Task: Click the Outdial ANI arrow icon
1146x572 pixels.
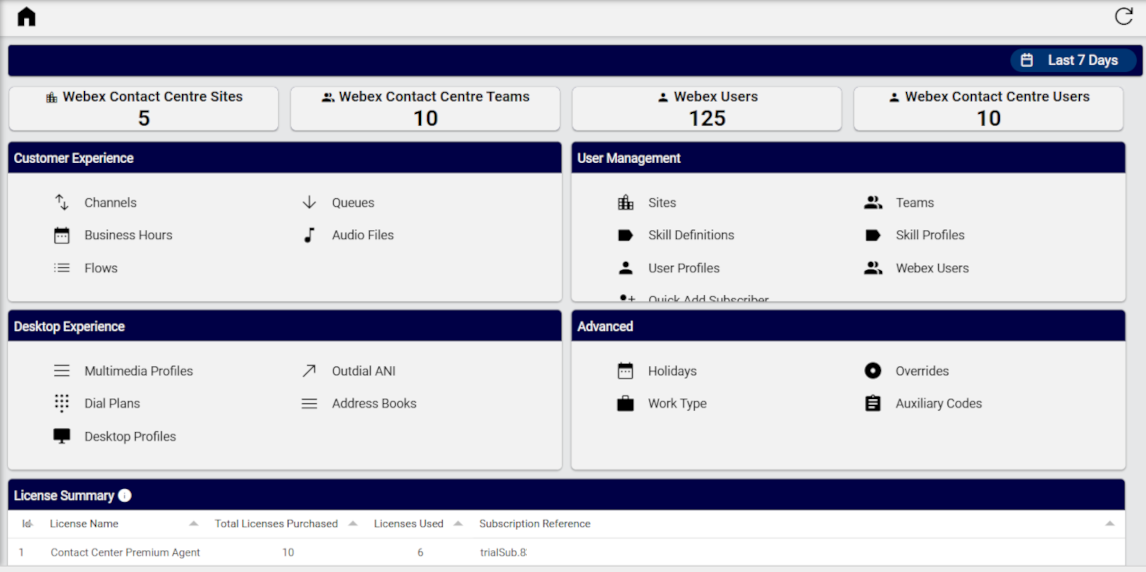Action: [309, 371]
